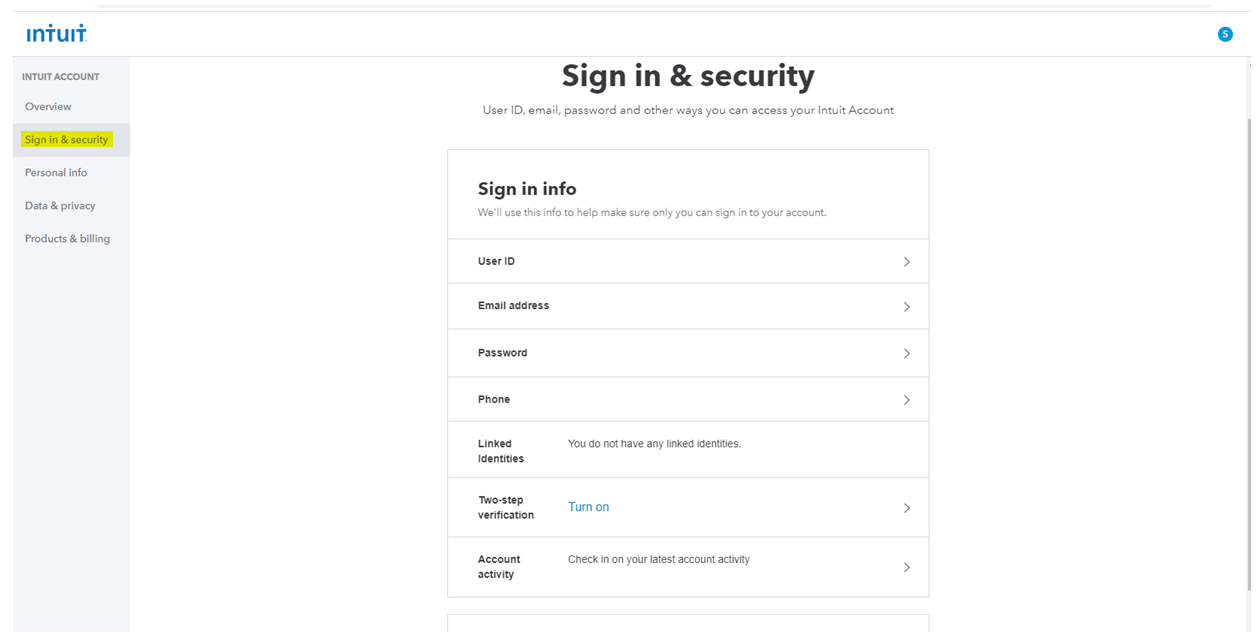Open the user profile avatar icon

pyautogui.click(x=1225, y=34)
